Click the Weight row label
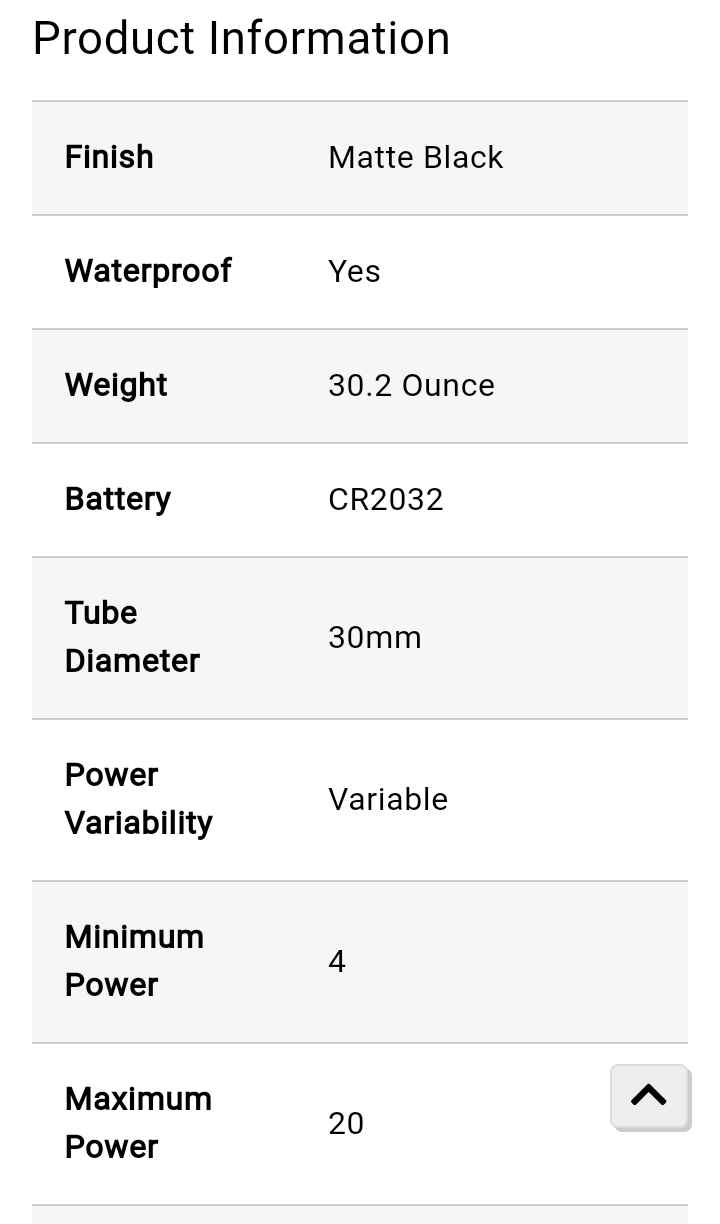 pos(116,385)
